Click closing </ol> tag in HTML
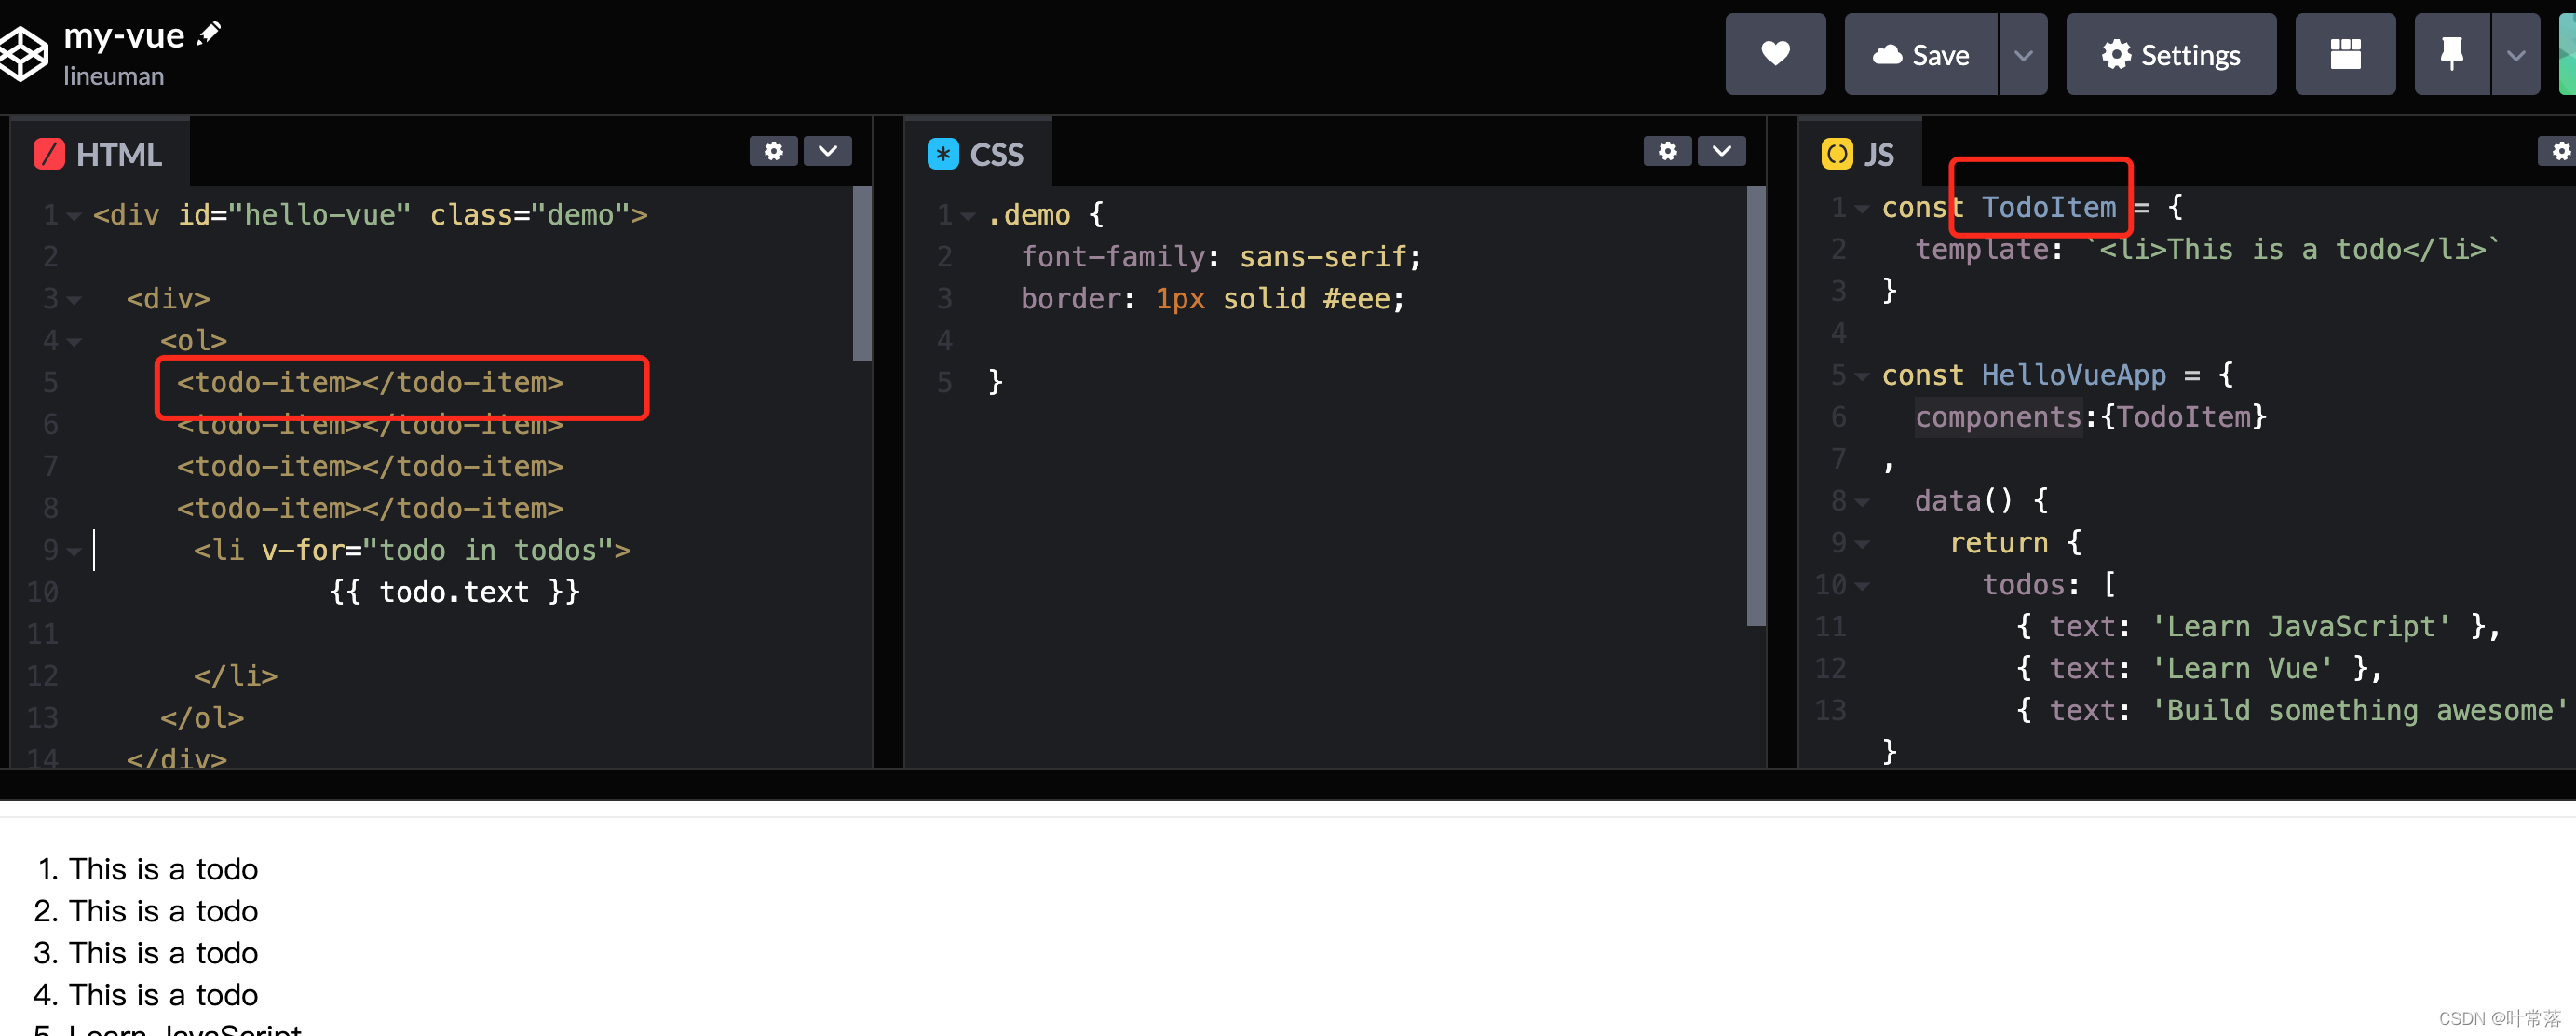The image size is (2576, 1036). pos(202,718)
